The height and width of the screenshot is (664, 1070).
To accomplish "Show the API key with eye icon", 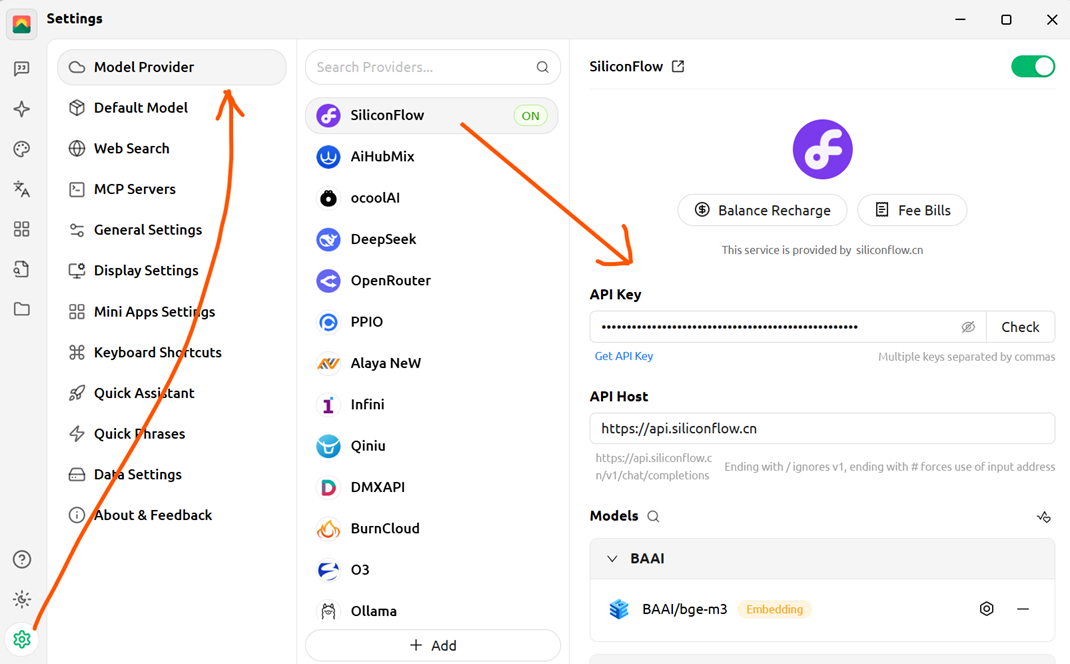I will pos(968,327).
